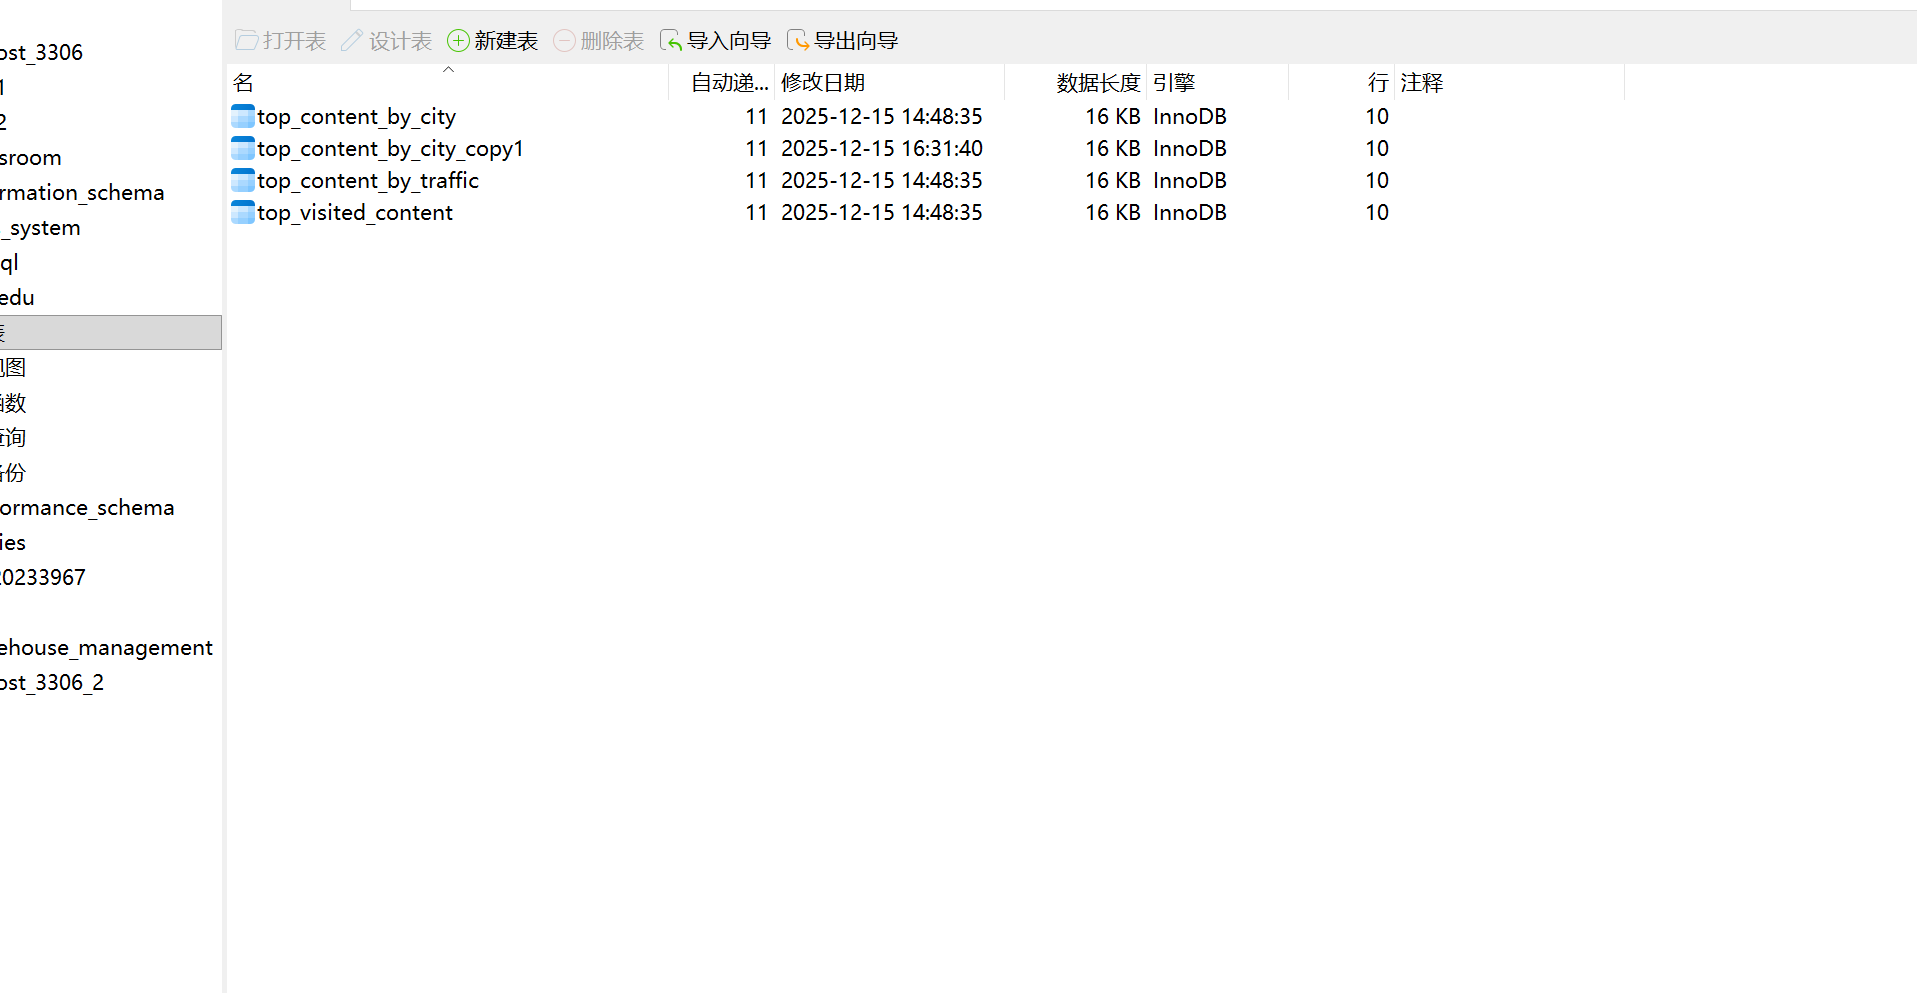Image resolution: width=1917 pixels, height=993 pixels.
Task: Click modified date 2025-12-15 16:31:40
Action: tap(882, 149)
